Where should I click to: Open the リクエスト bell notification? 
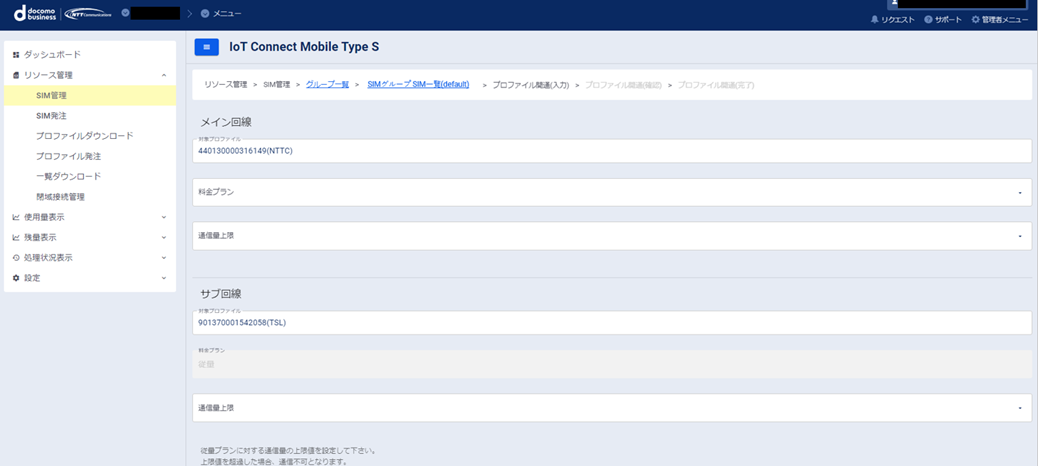892,20
